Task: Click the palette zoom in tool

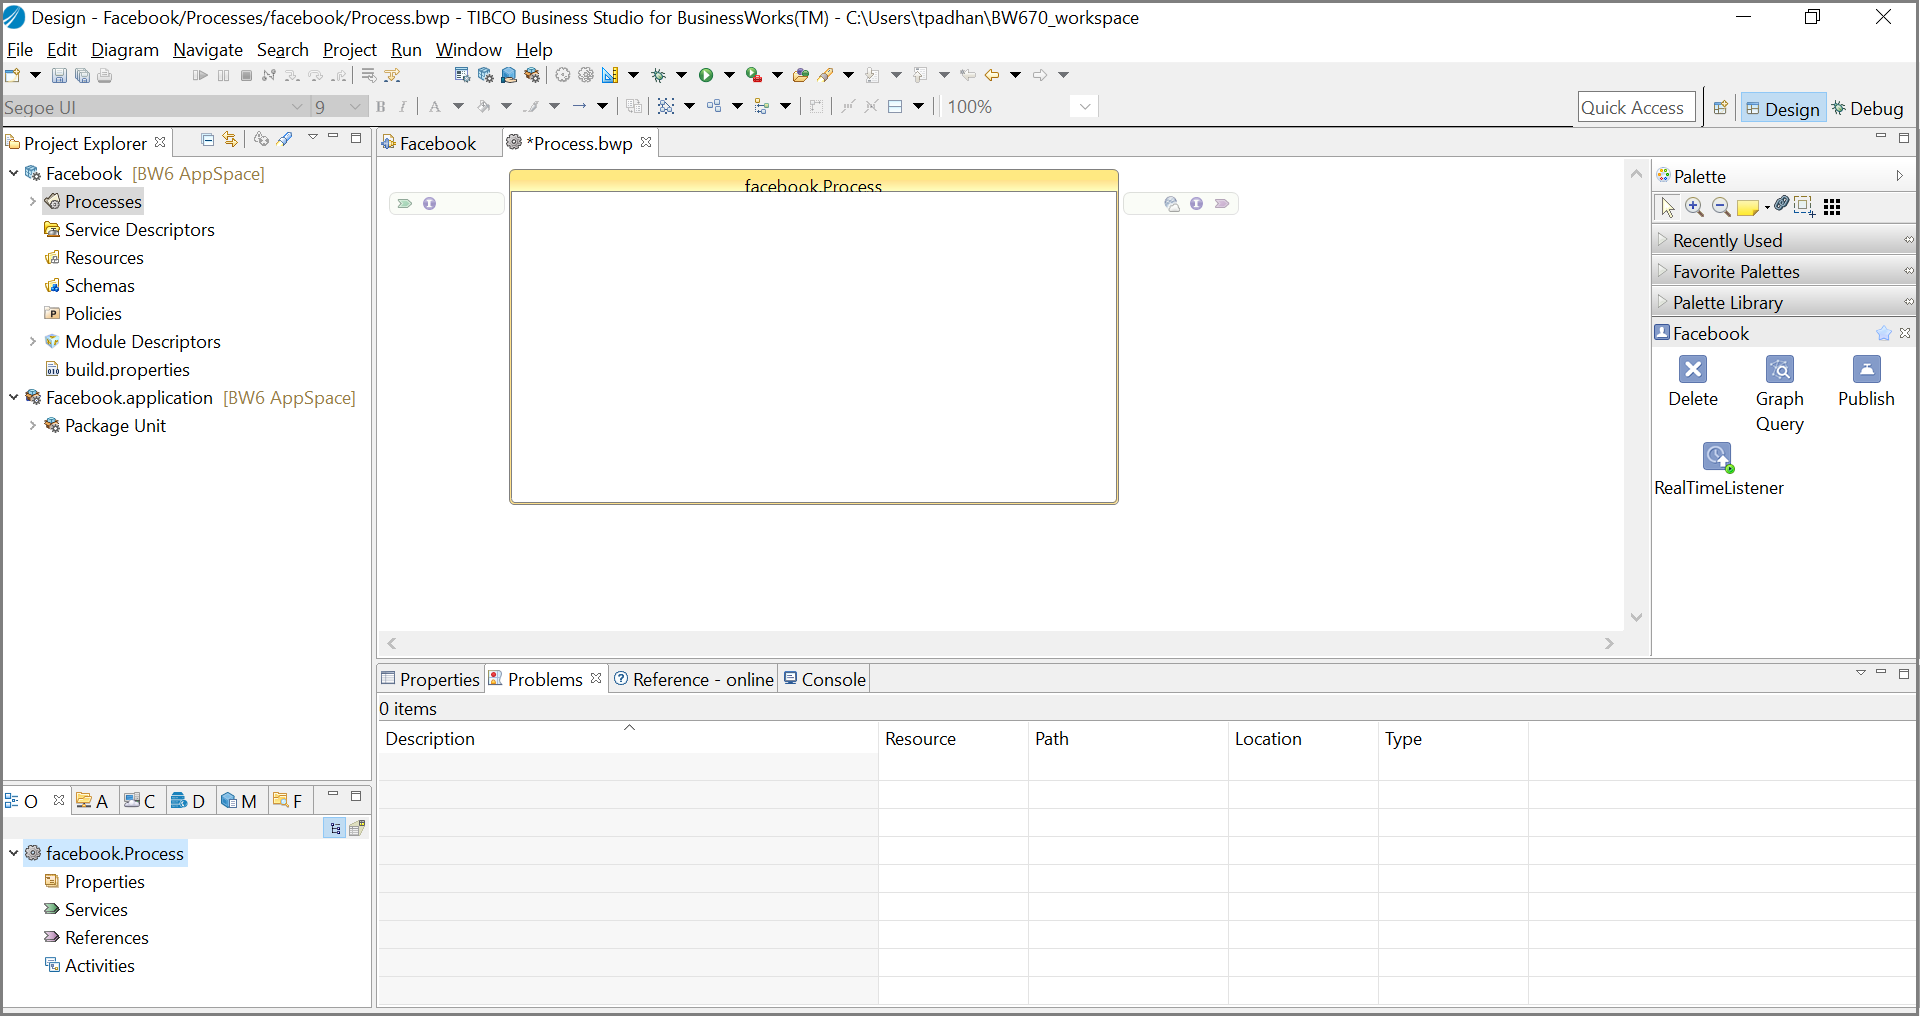Action: [1694, 207]
